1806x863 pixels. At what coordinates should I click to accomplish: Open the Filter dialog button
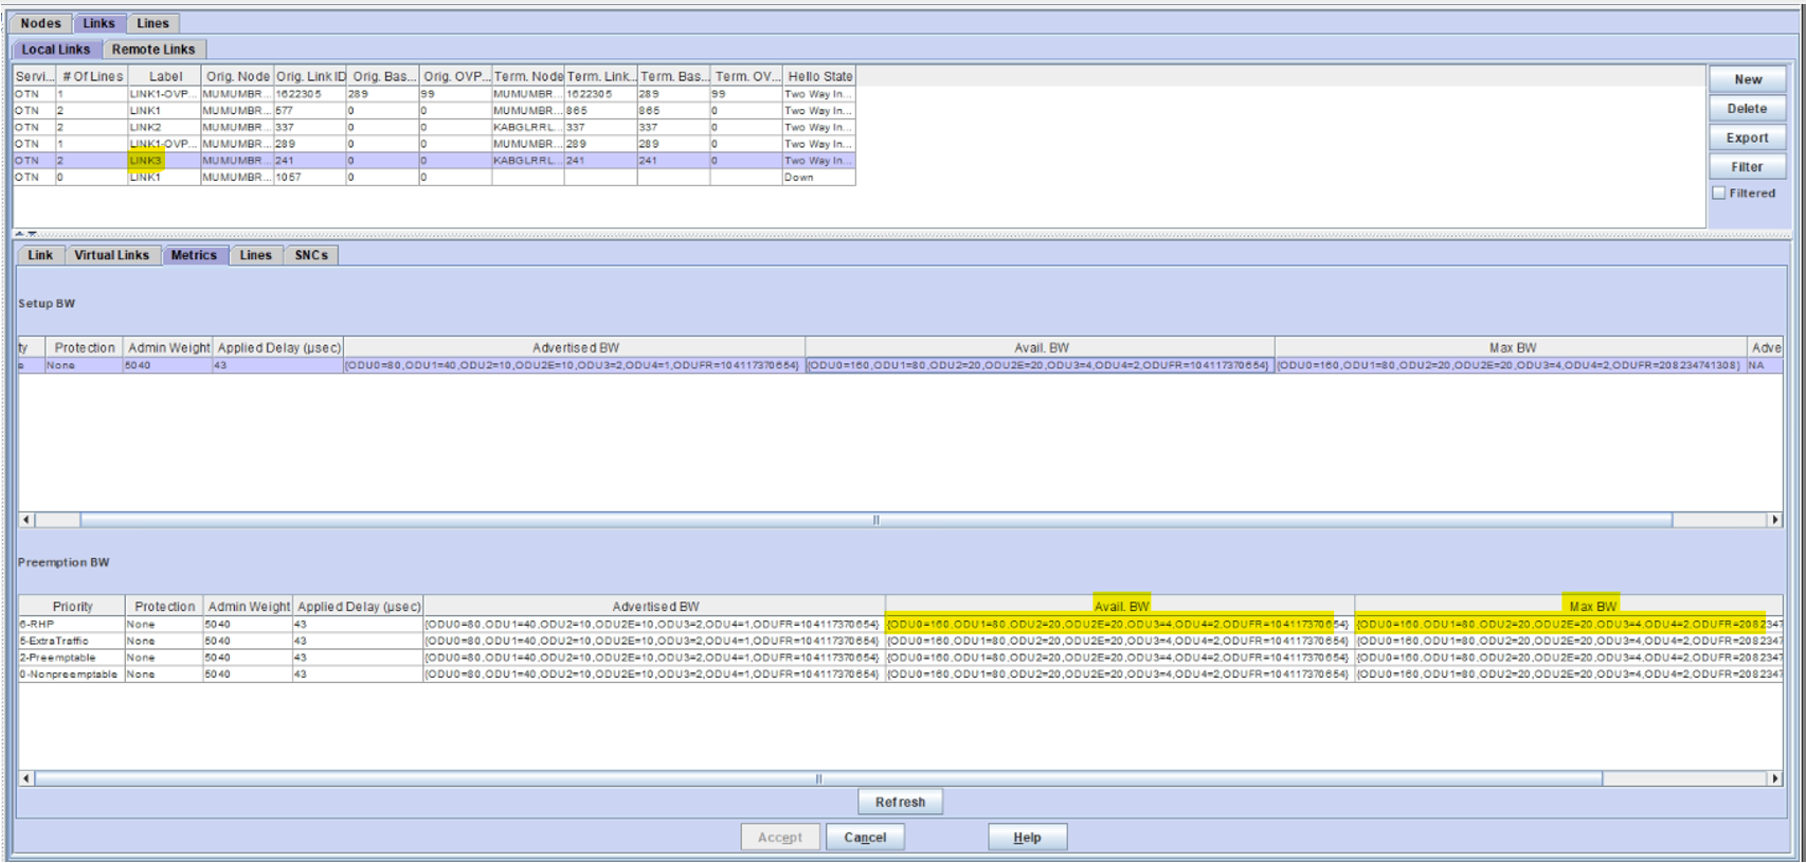(x=1747, y=167)
